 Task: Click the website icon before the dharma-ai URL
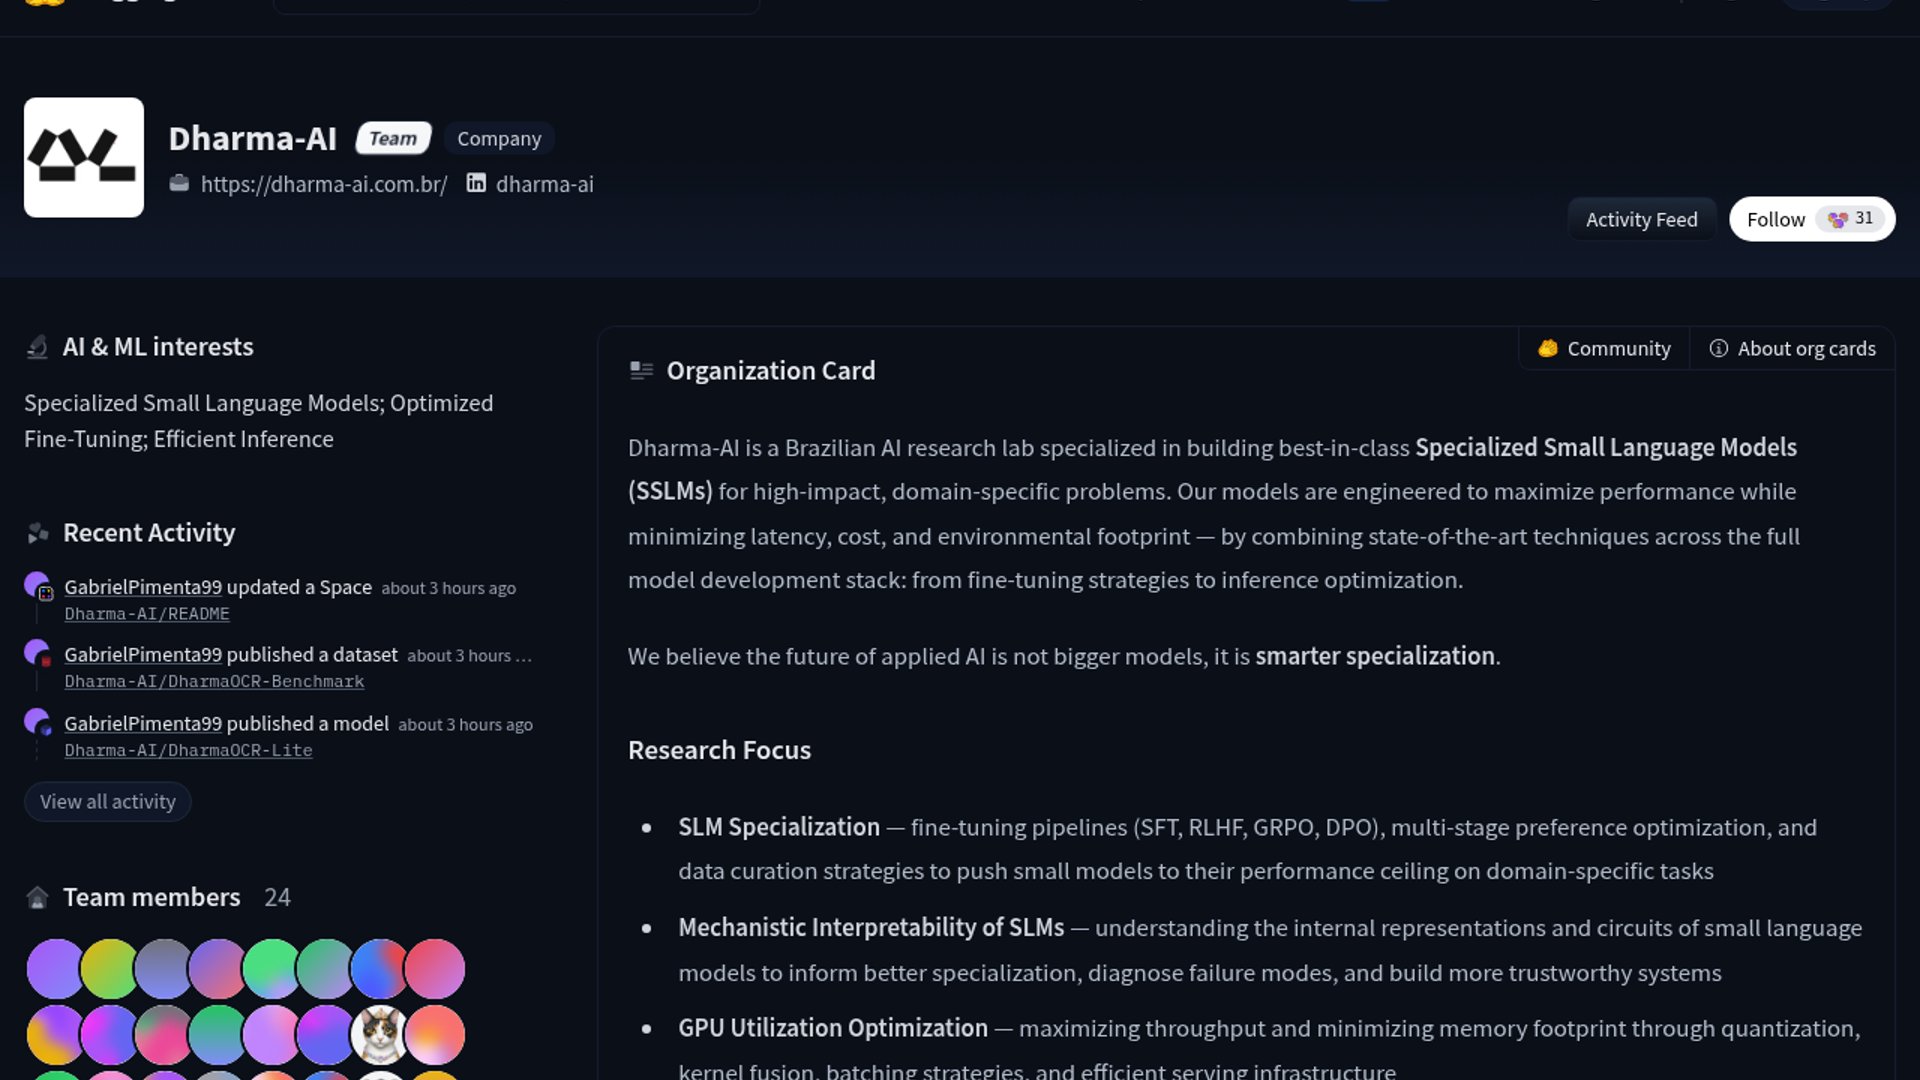point(179,183)
